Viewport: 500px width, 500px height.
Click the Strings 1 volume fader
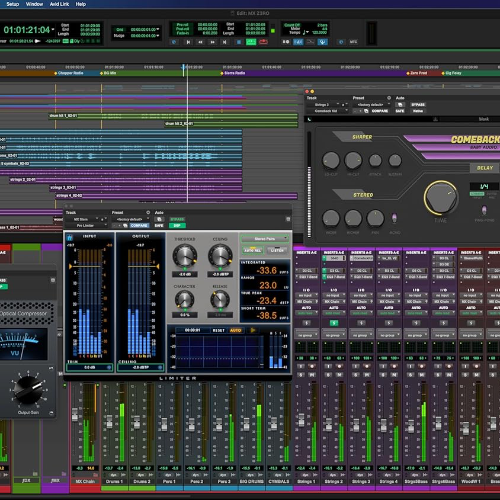click(301, 420)
